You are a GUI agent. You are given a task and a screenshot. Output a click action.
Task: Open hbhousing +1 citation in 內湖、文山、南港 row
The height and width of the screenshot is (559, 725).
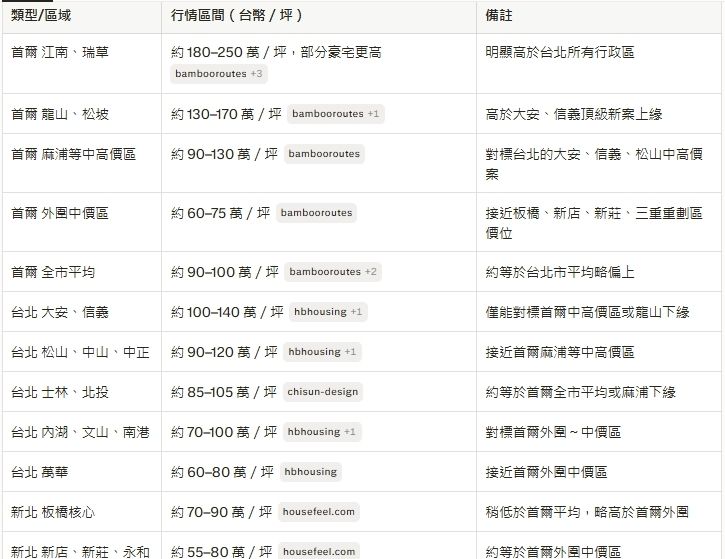click(x=322, y=432)
